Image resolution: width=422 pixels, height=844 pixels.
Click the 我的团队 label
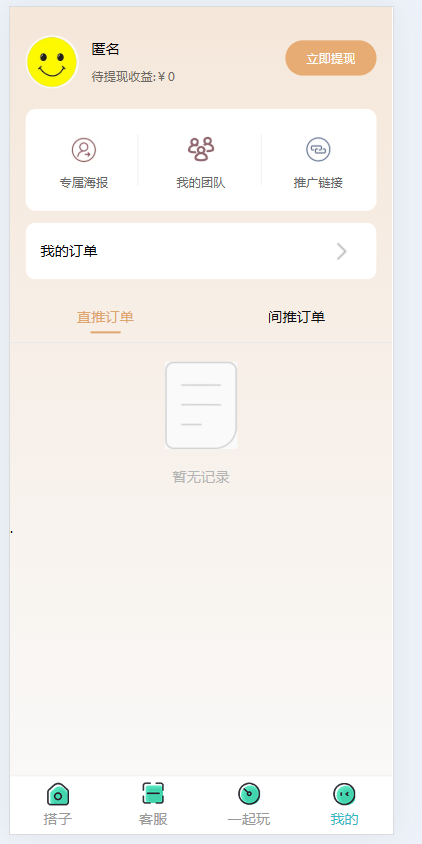(x=201, y=183)
